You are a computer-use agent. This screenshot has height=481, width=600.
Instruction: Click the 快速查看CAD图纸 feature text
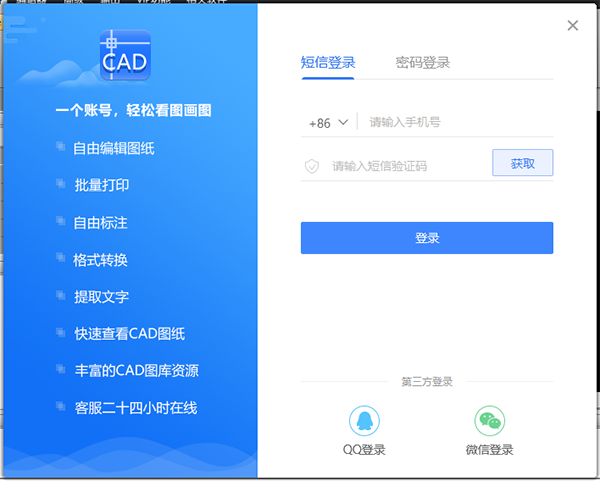pos(130,334)
